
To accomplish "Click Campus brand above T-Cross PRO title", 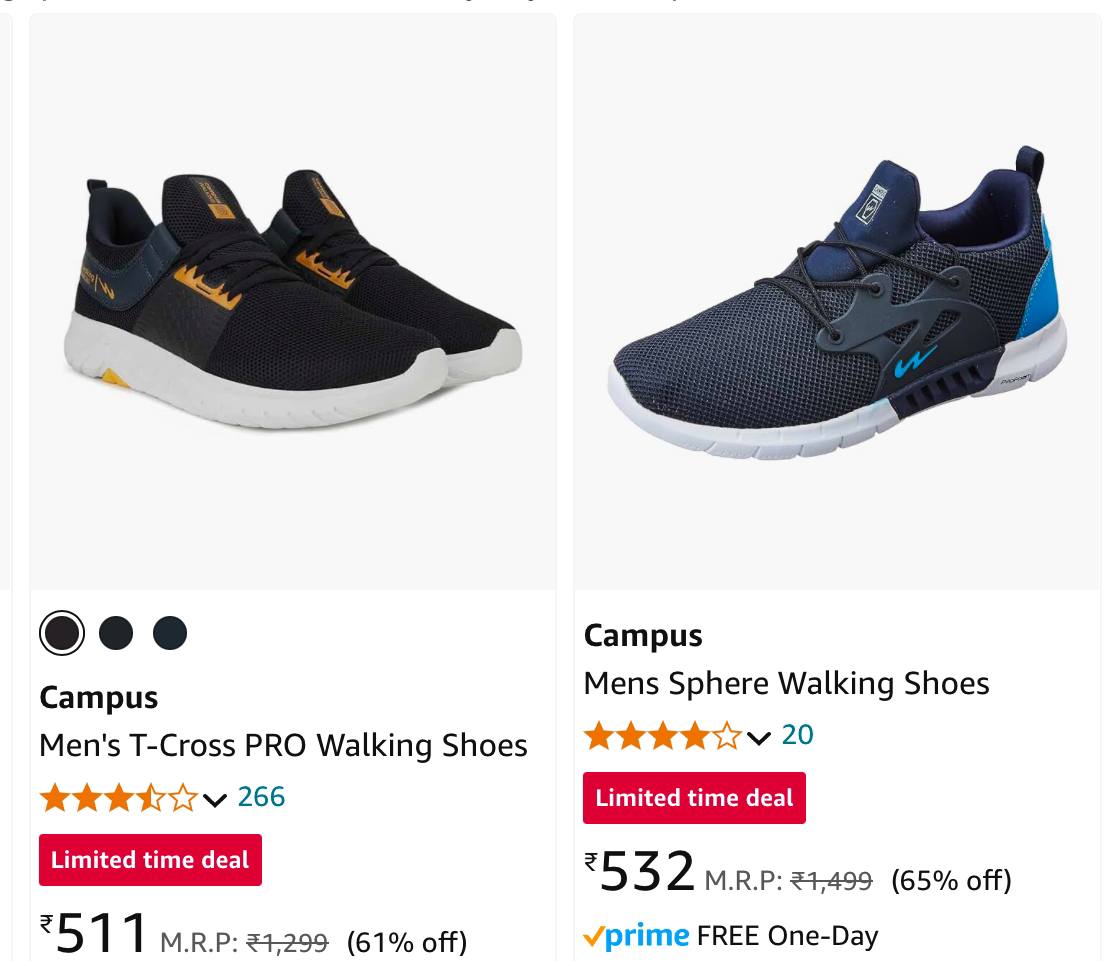I will [99, 698].
